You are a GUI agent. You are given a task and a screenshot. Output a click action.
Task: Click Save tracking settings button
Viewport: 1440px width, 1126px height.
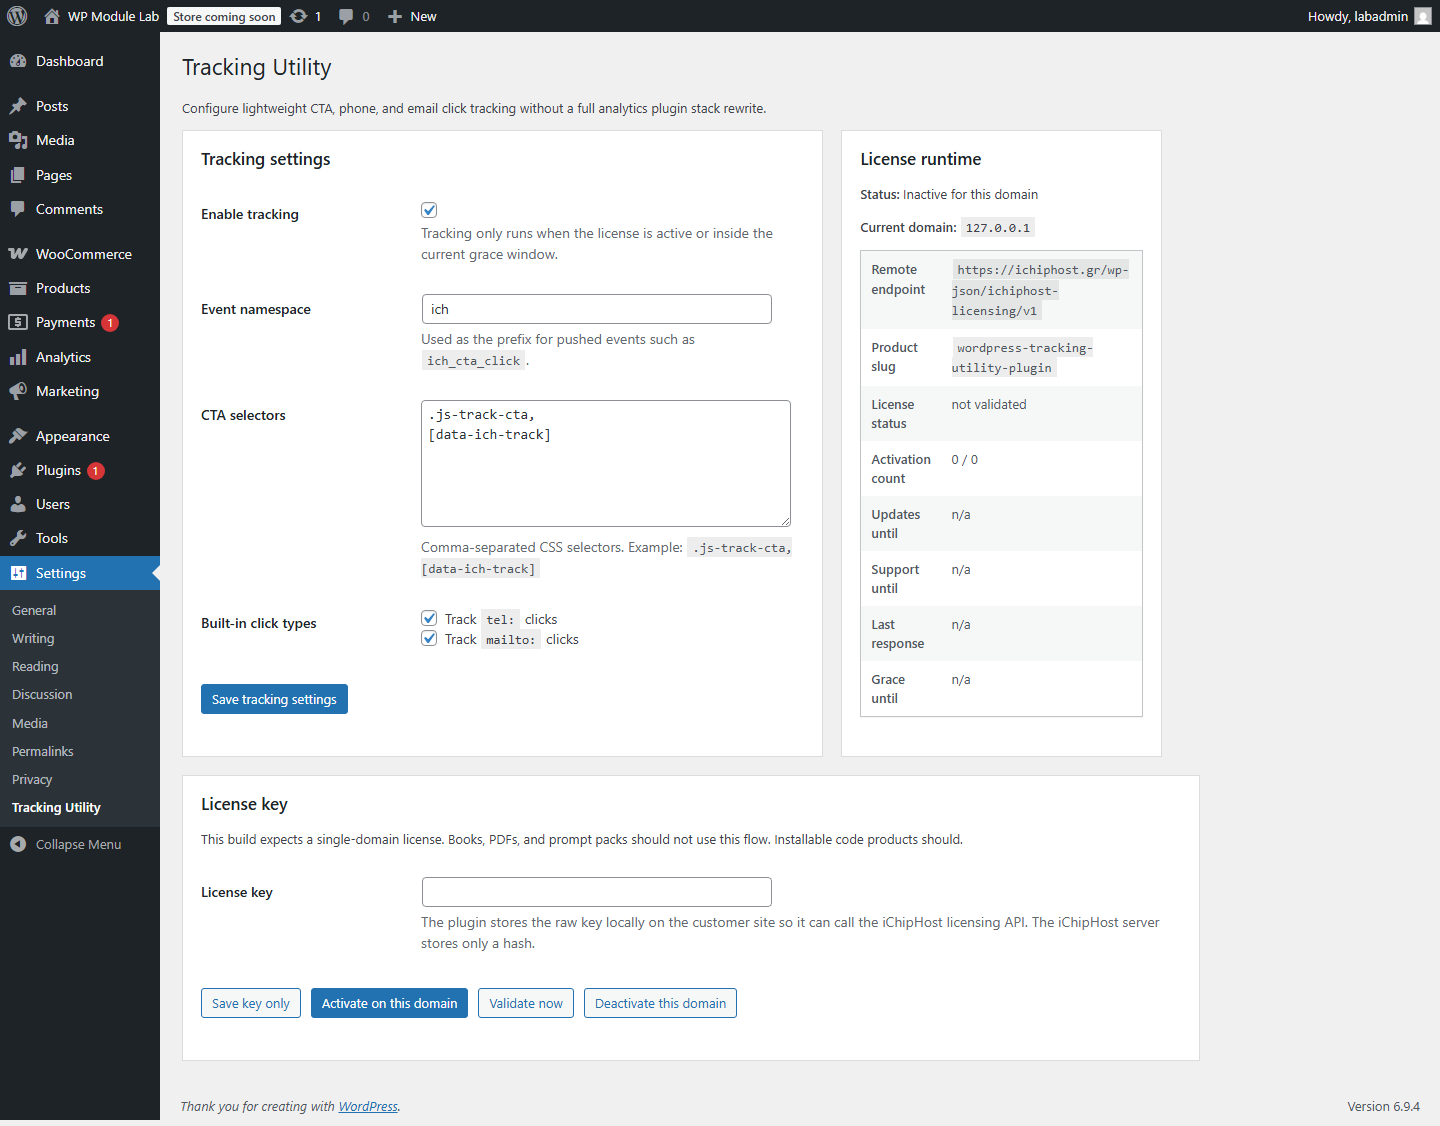[x=274, y=699]
